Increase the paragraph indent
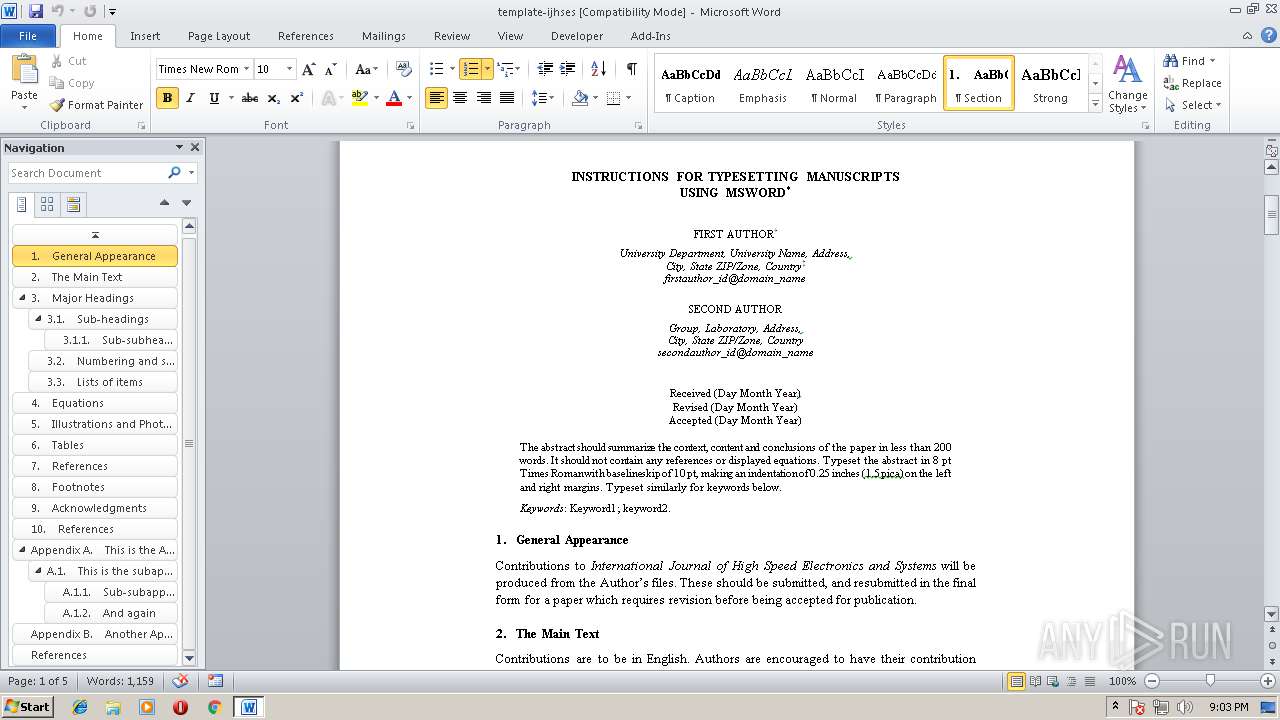The width and height of the screenshot is (1280, 720). [568, 70]
